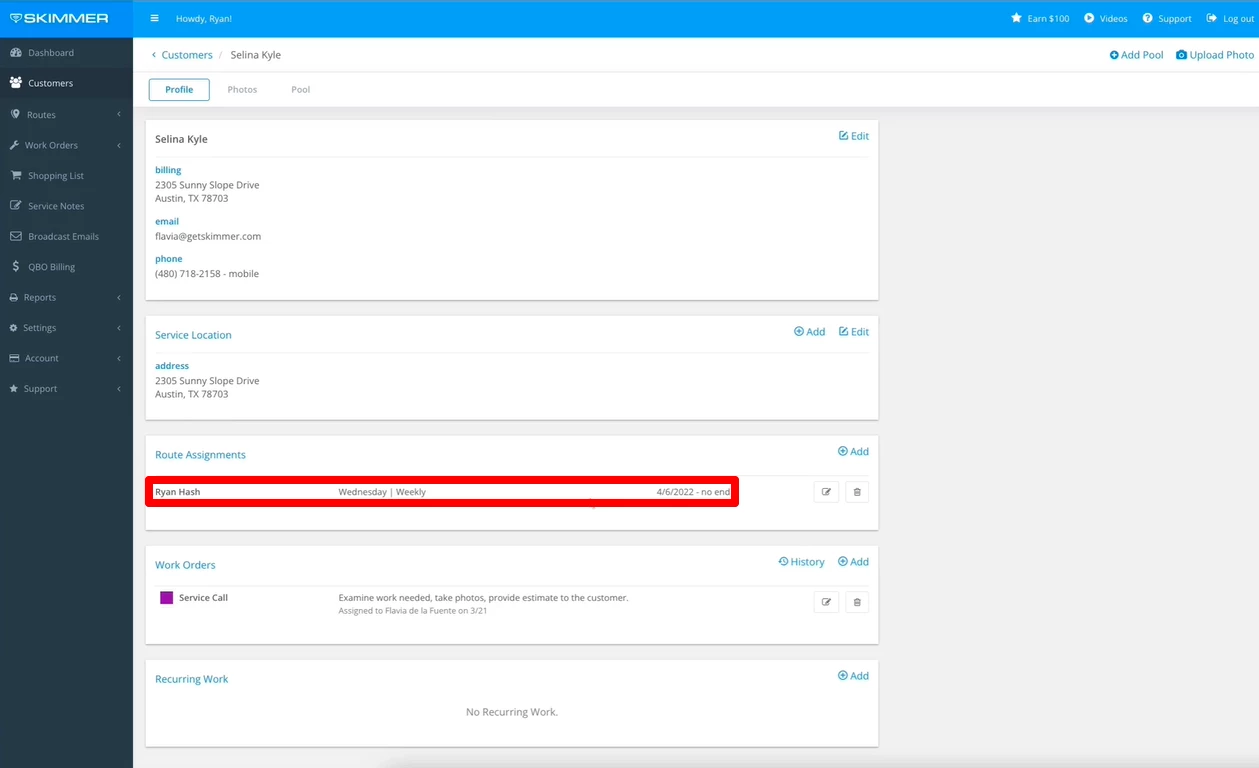Click 'Assigned to Flavia de la Fuente' text

point(413,611)
